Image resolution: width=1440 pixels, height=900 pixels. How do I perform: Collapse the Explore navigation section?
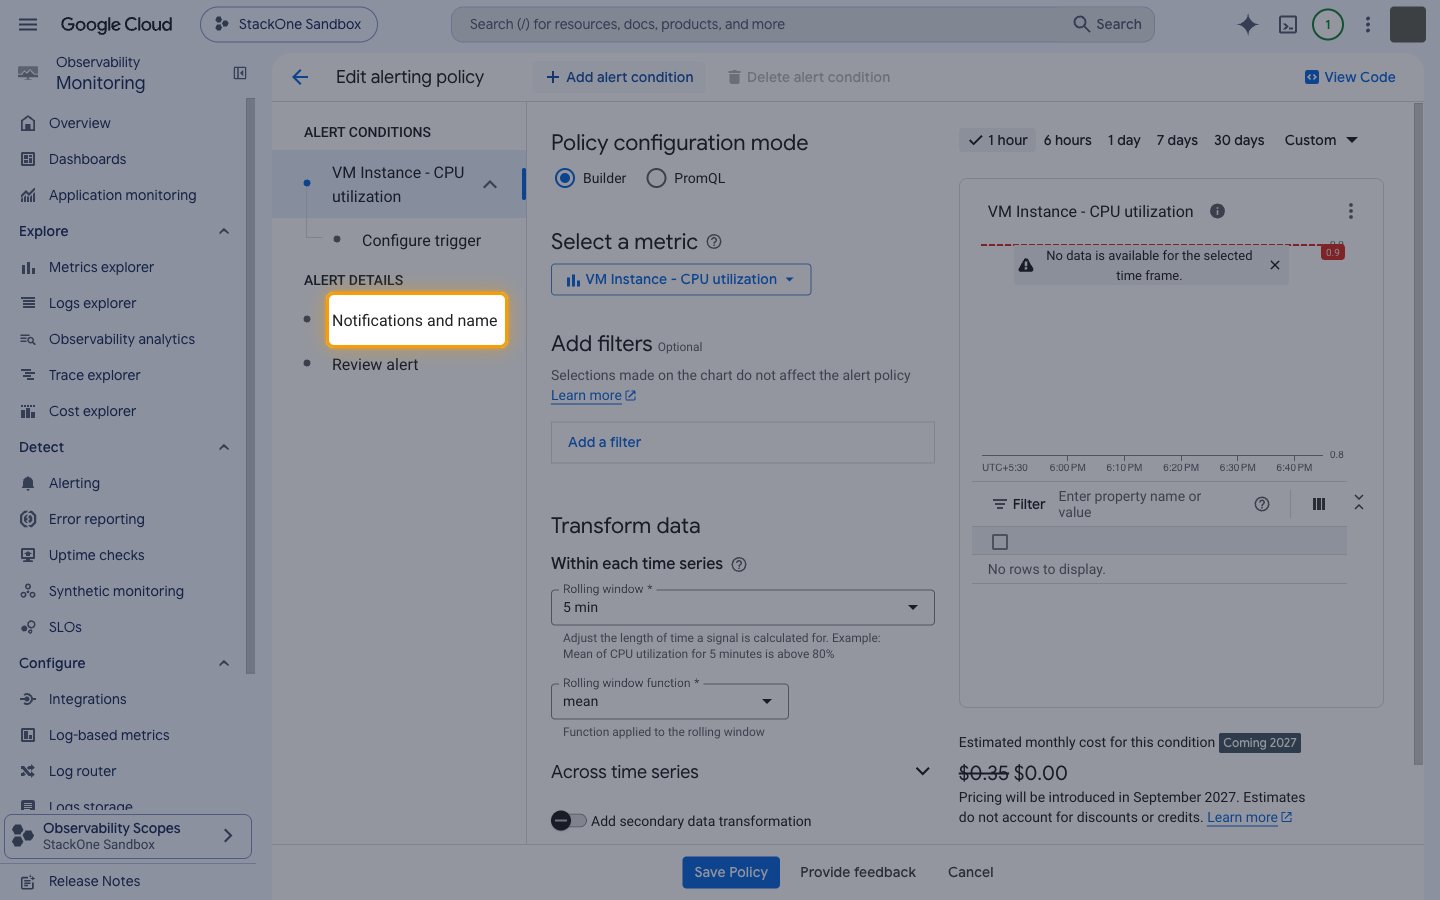[224, 231]
